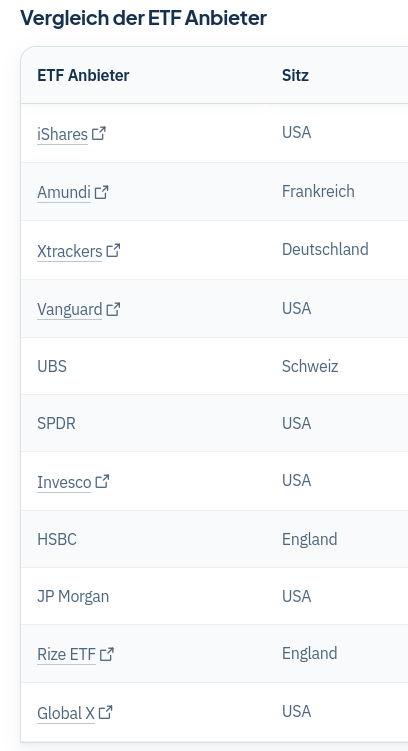The image size is (408, 751).
Task: Visit the Vanguard link
Action: click(69, 310)
